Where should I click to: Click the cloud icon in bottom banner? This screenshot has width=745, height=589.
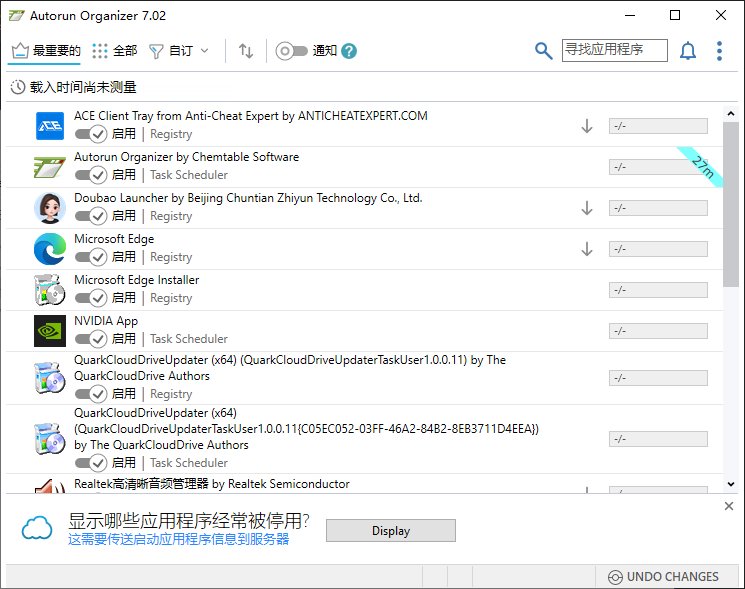(x=37, y=528)
